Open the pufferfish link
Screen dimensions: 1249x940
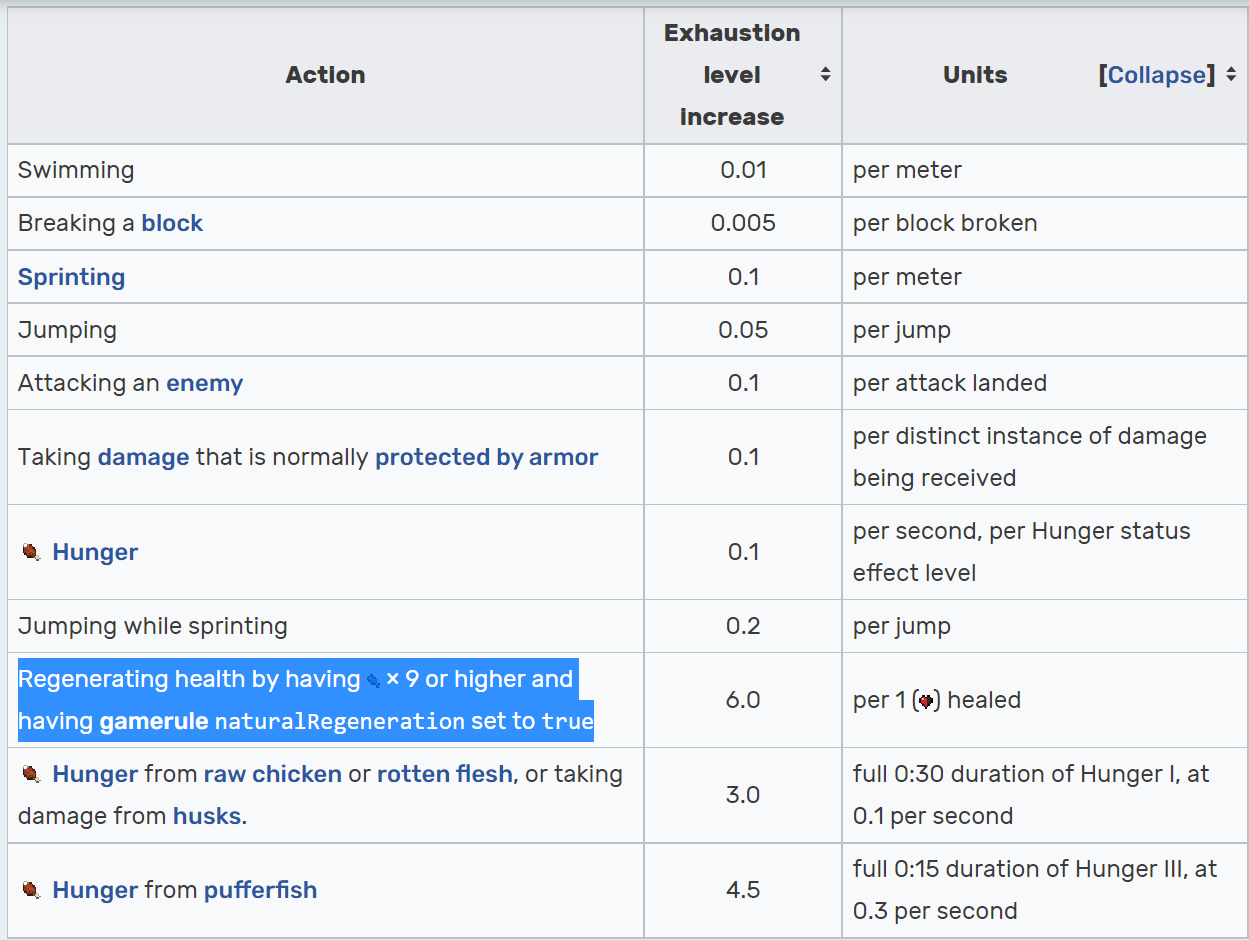click(260, 890)
